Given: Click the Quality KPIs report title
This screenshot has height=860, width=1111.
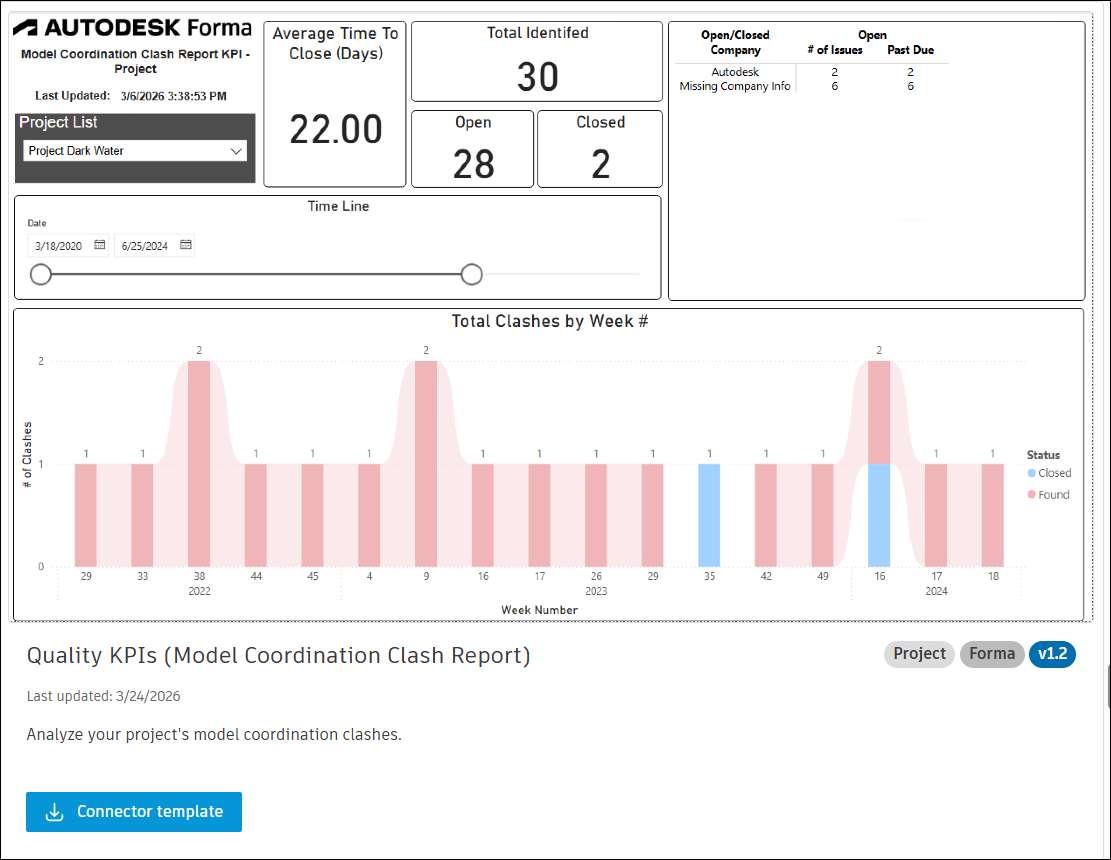Looking at the screenshot, I should [278, 655].
